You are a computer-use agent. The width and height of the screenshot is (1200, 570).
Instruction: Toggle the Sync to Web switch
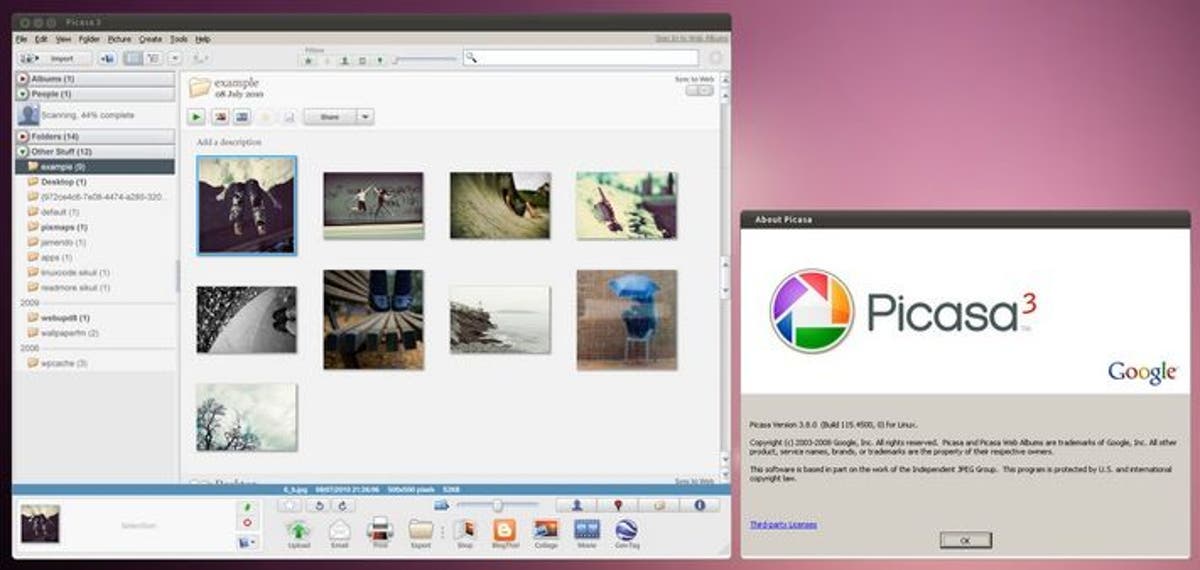tap(700, 90)
